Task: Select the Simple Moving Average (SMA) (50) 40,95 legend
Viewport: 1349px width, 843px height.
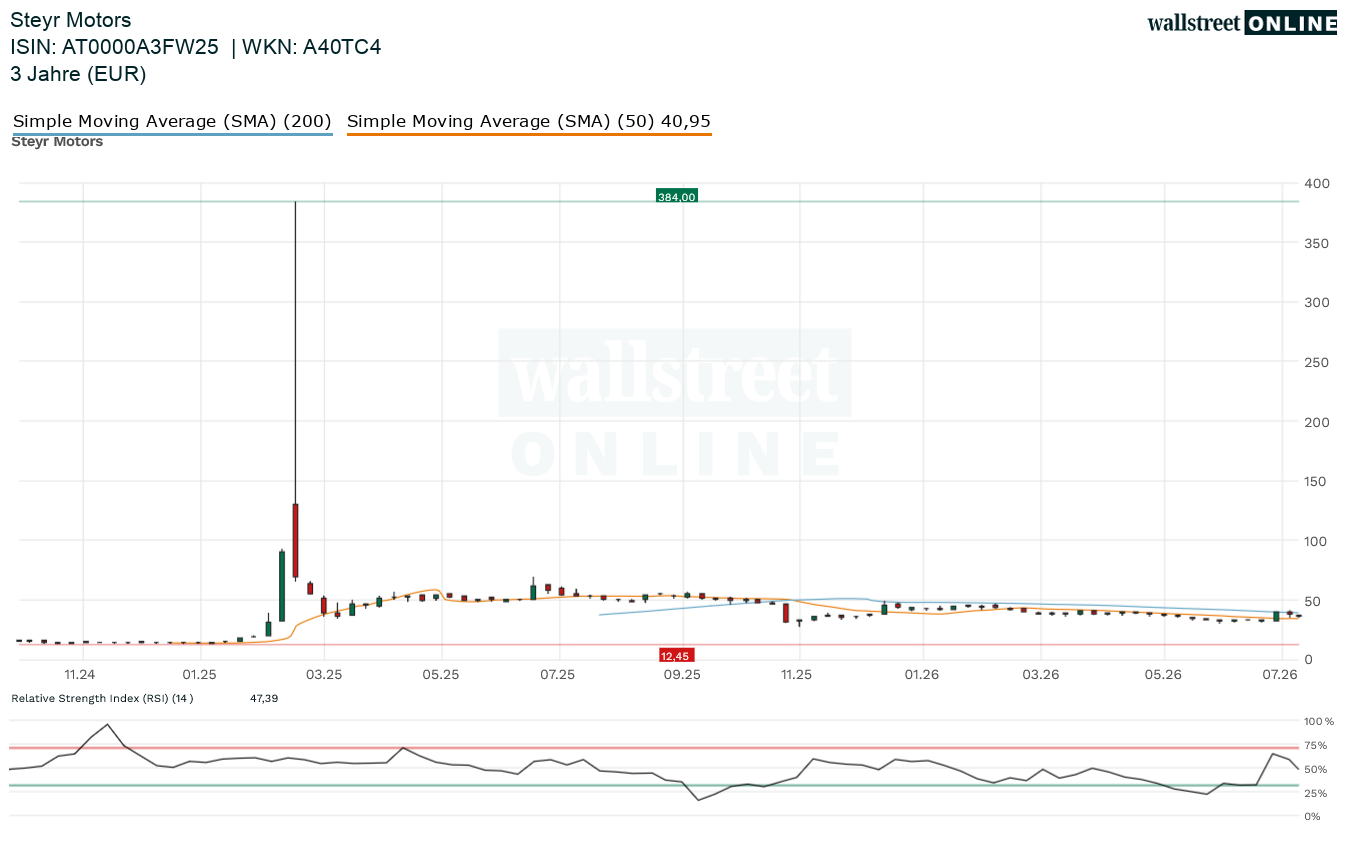Action: (x=529, y=121)
